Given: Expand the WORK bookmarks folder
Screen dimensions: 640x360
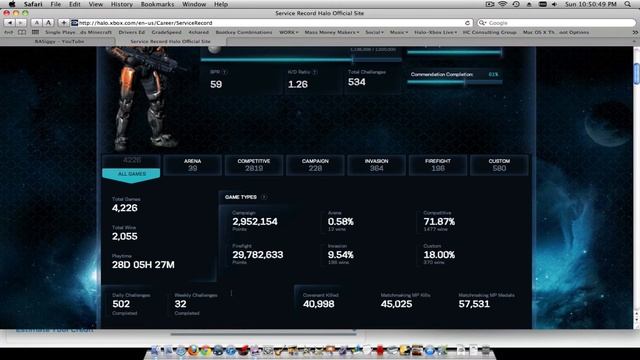Looking at the screenshot, I should click(289, 32).
